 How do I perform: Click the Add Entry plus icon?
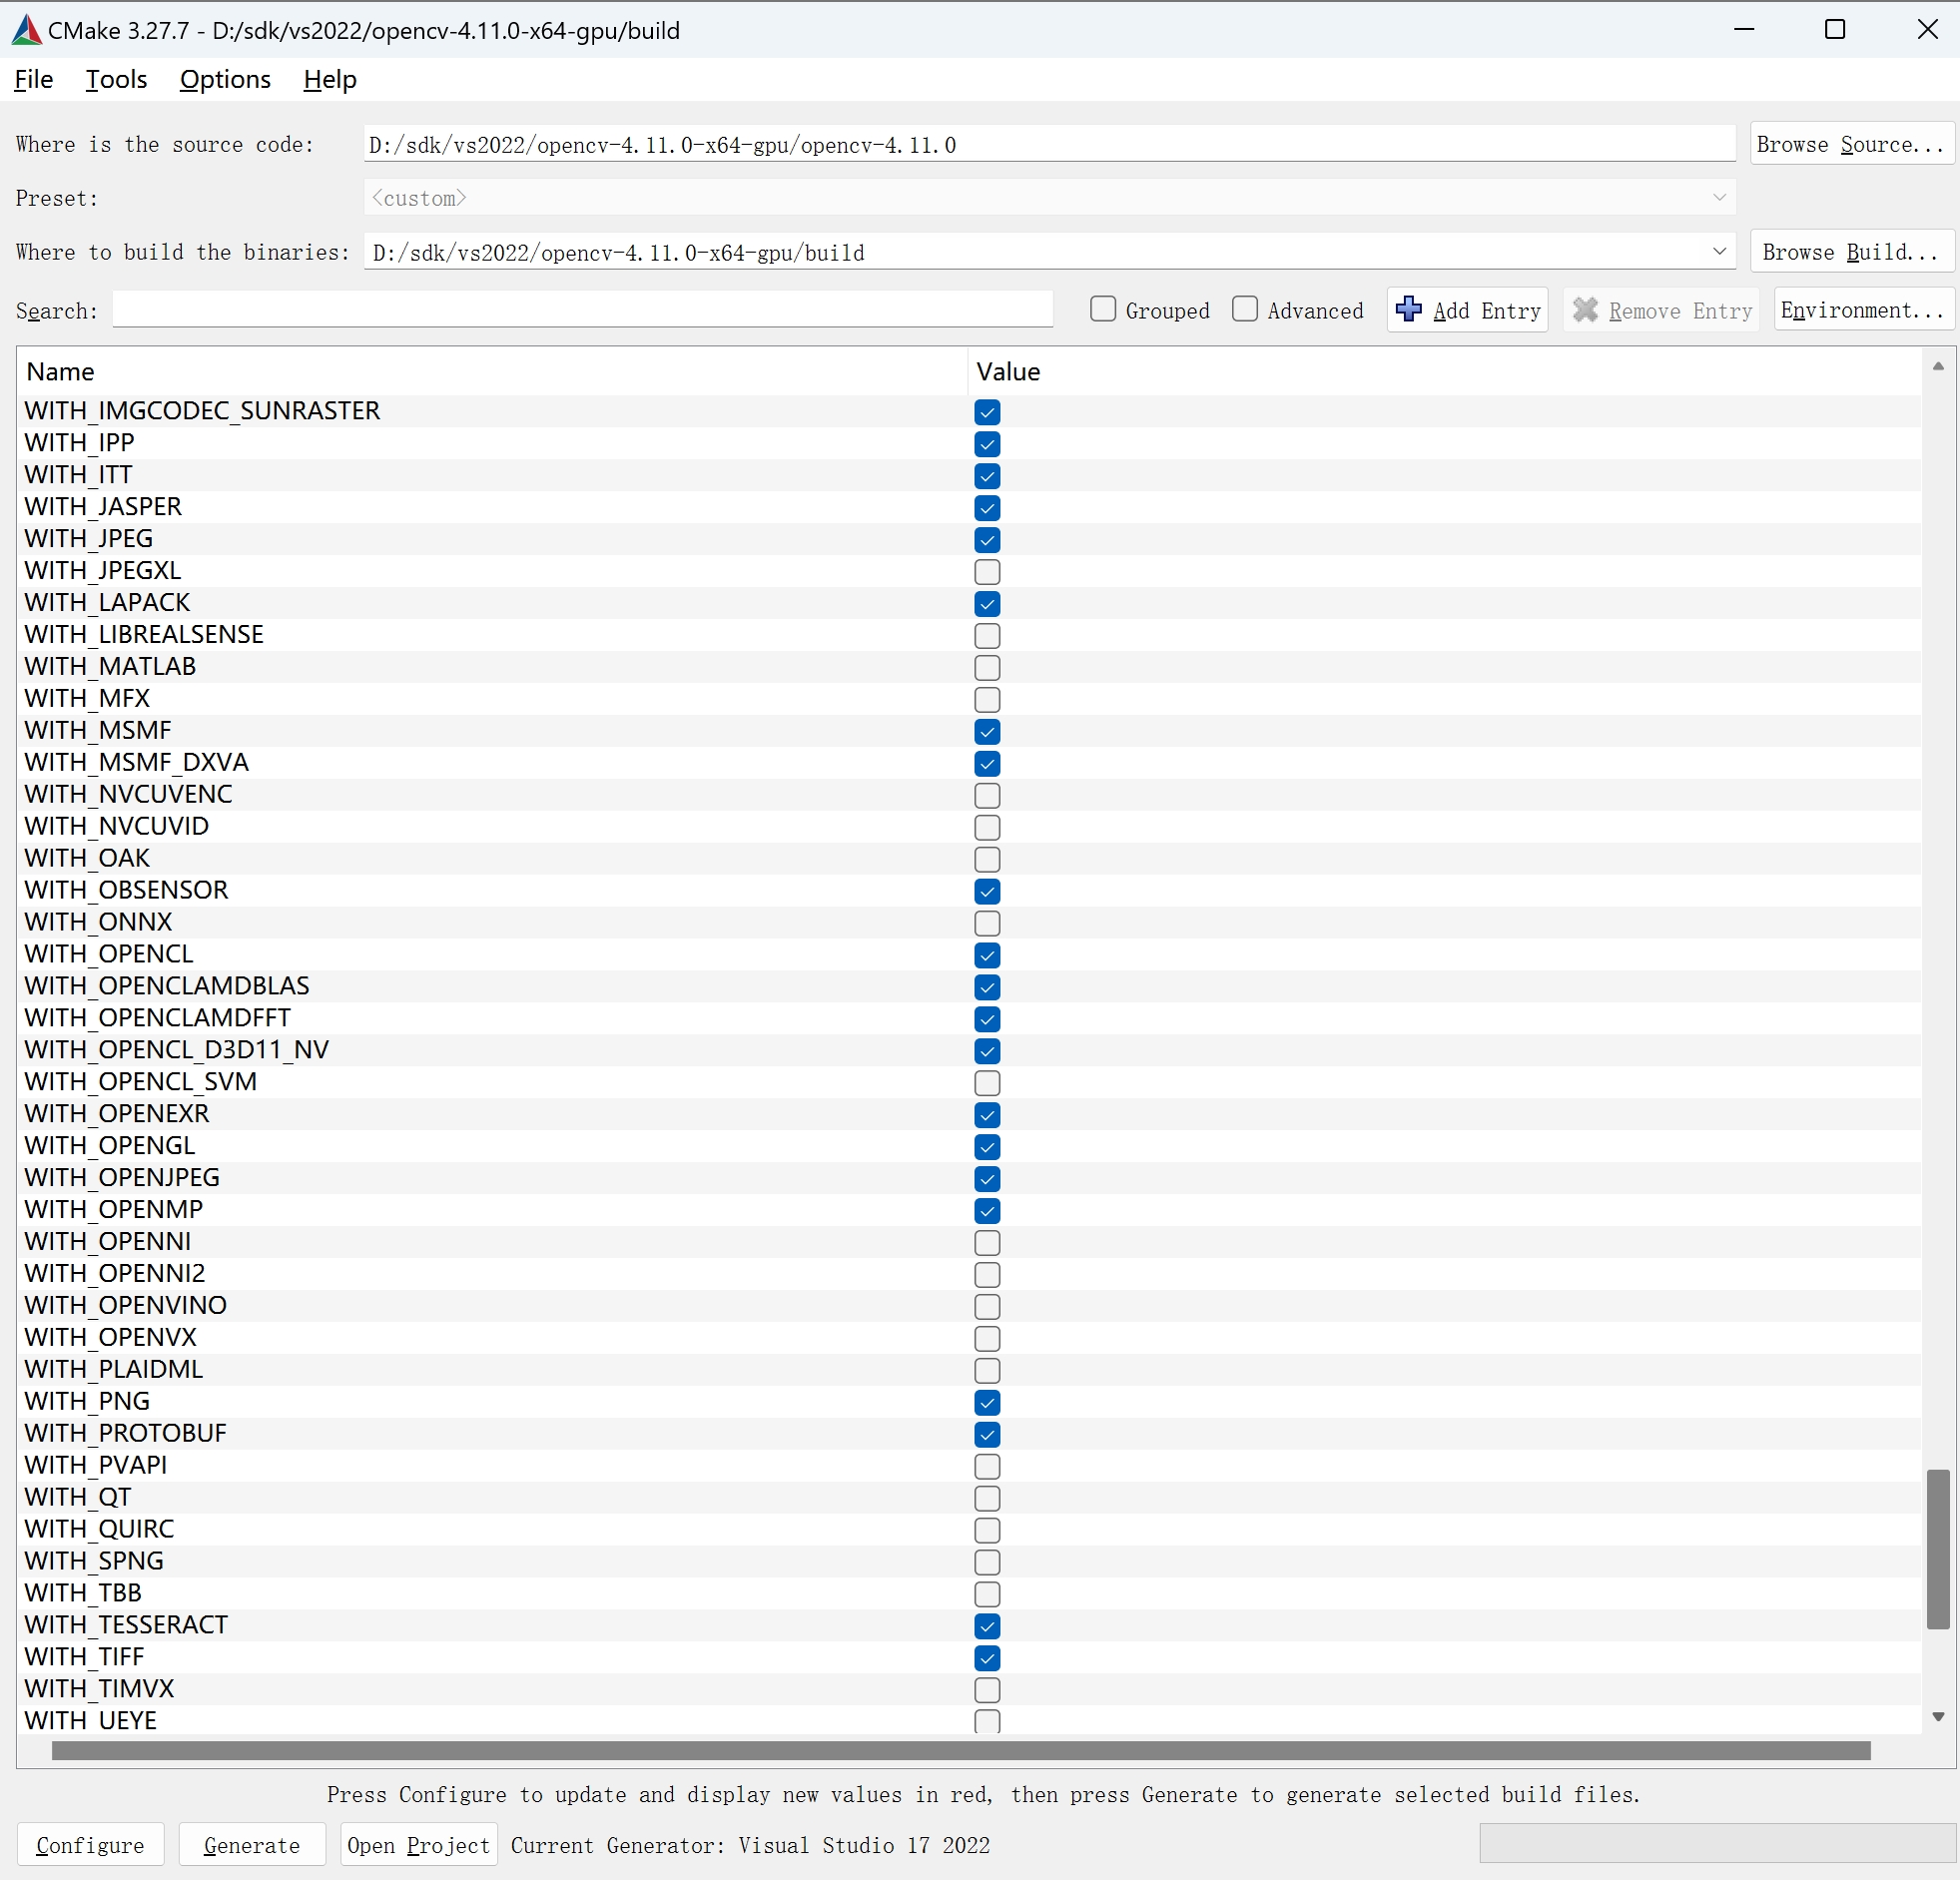[1409, 310]
